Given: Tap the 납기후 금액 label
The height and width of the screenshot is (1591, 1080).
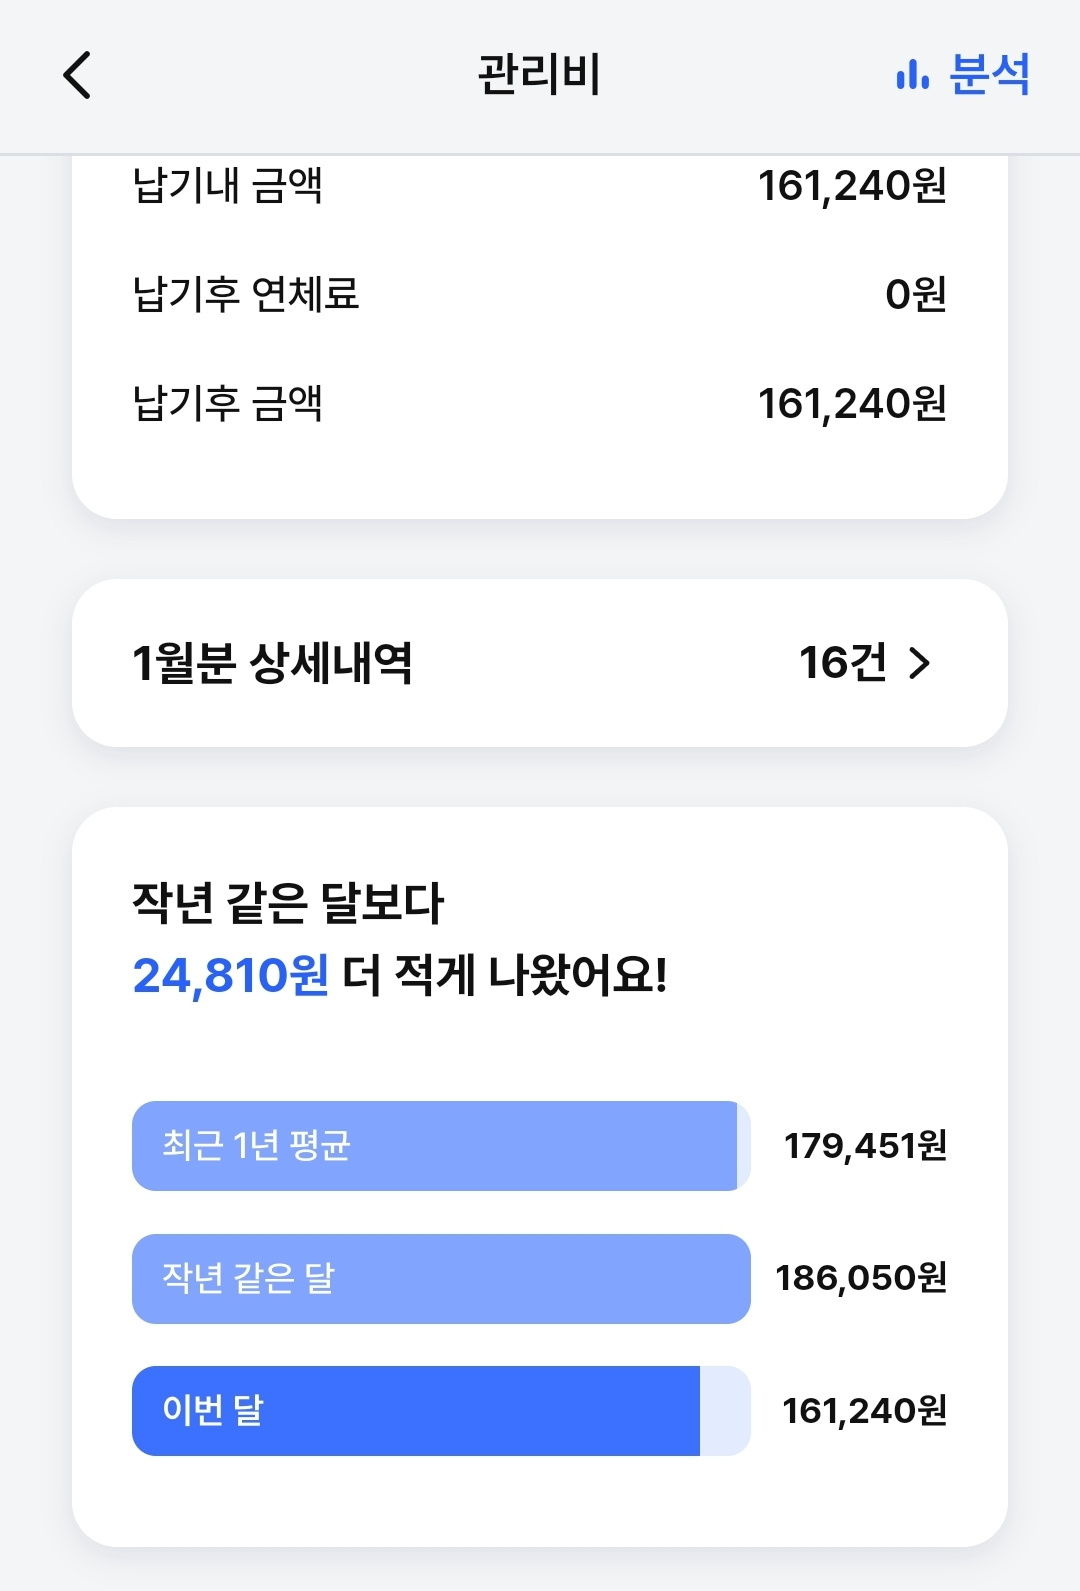Looking at the screenshot, I should tap(228, 403).
